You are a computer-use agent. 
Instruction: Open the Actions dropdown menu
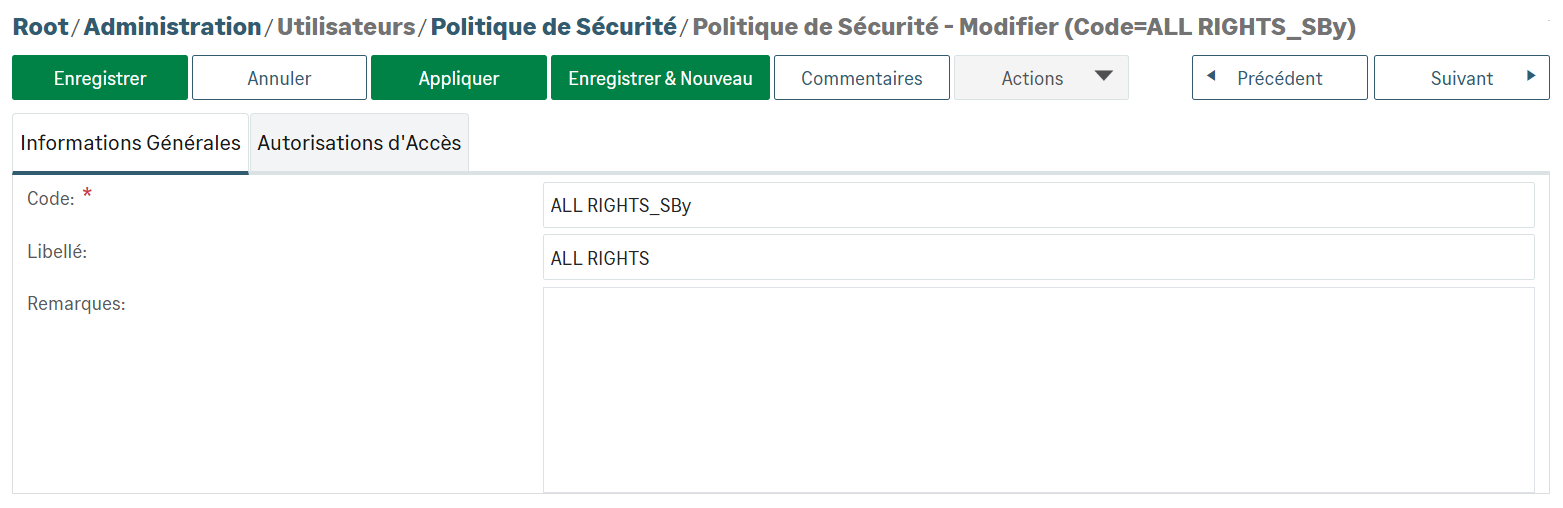[1033, 78]
